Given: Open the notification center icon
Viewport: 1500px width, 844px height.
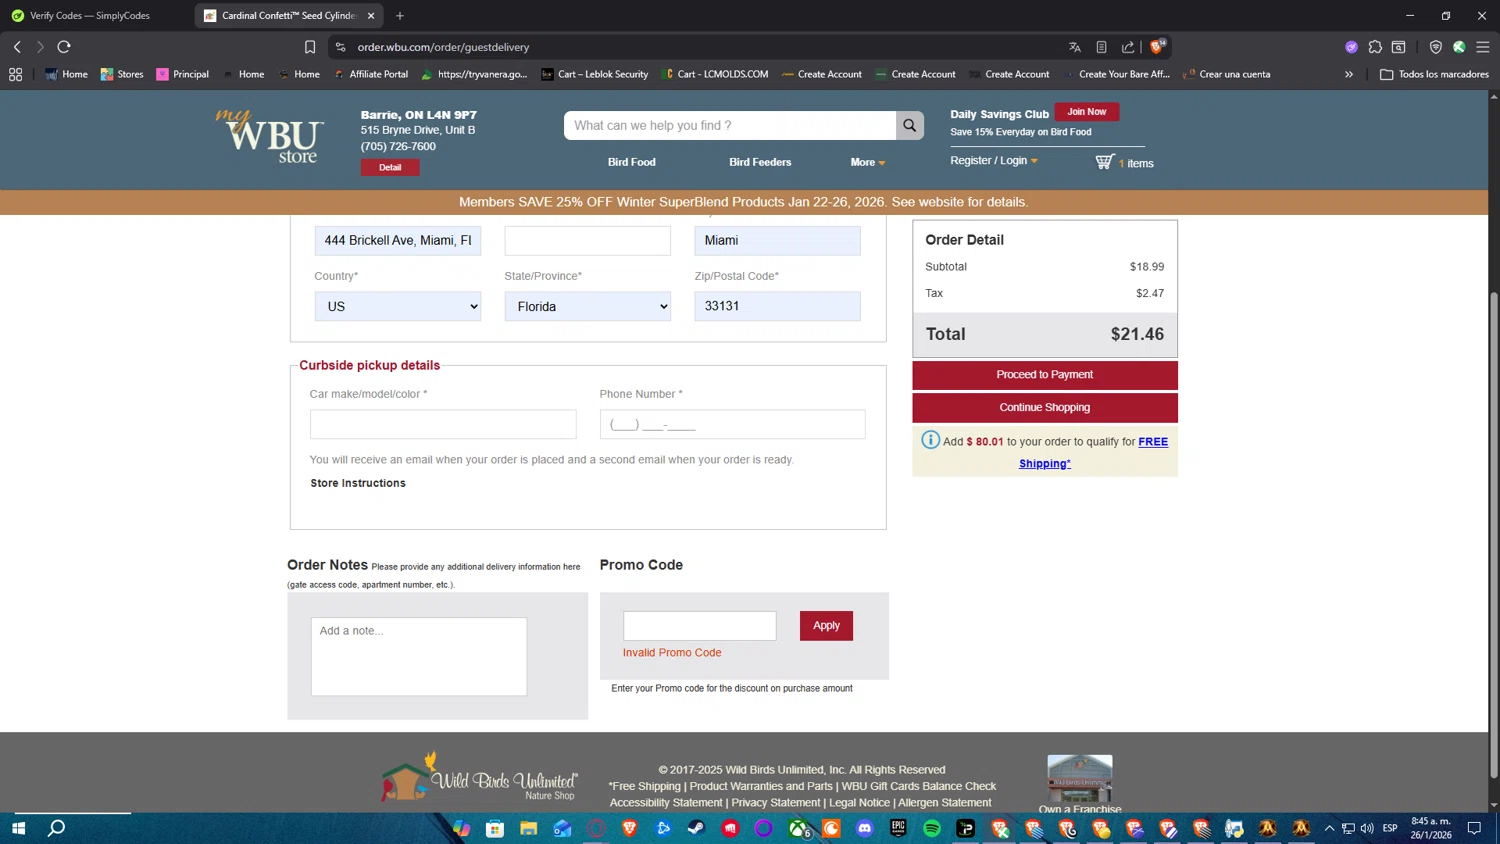Looking at the screenshot, I should 1474,828.
